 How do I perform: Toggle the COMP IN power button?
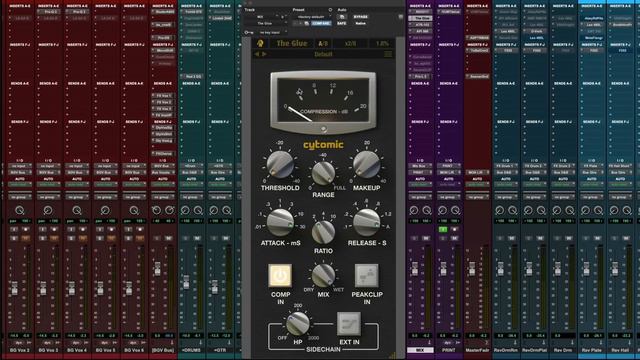click(280, 276)
